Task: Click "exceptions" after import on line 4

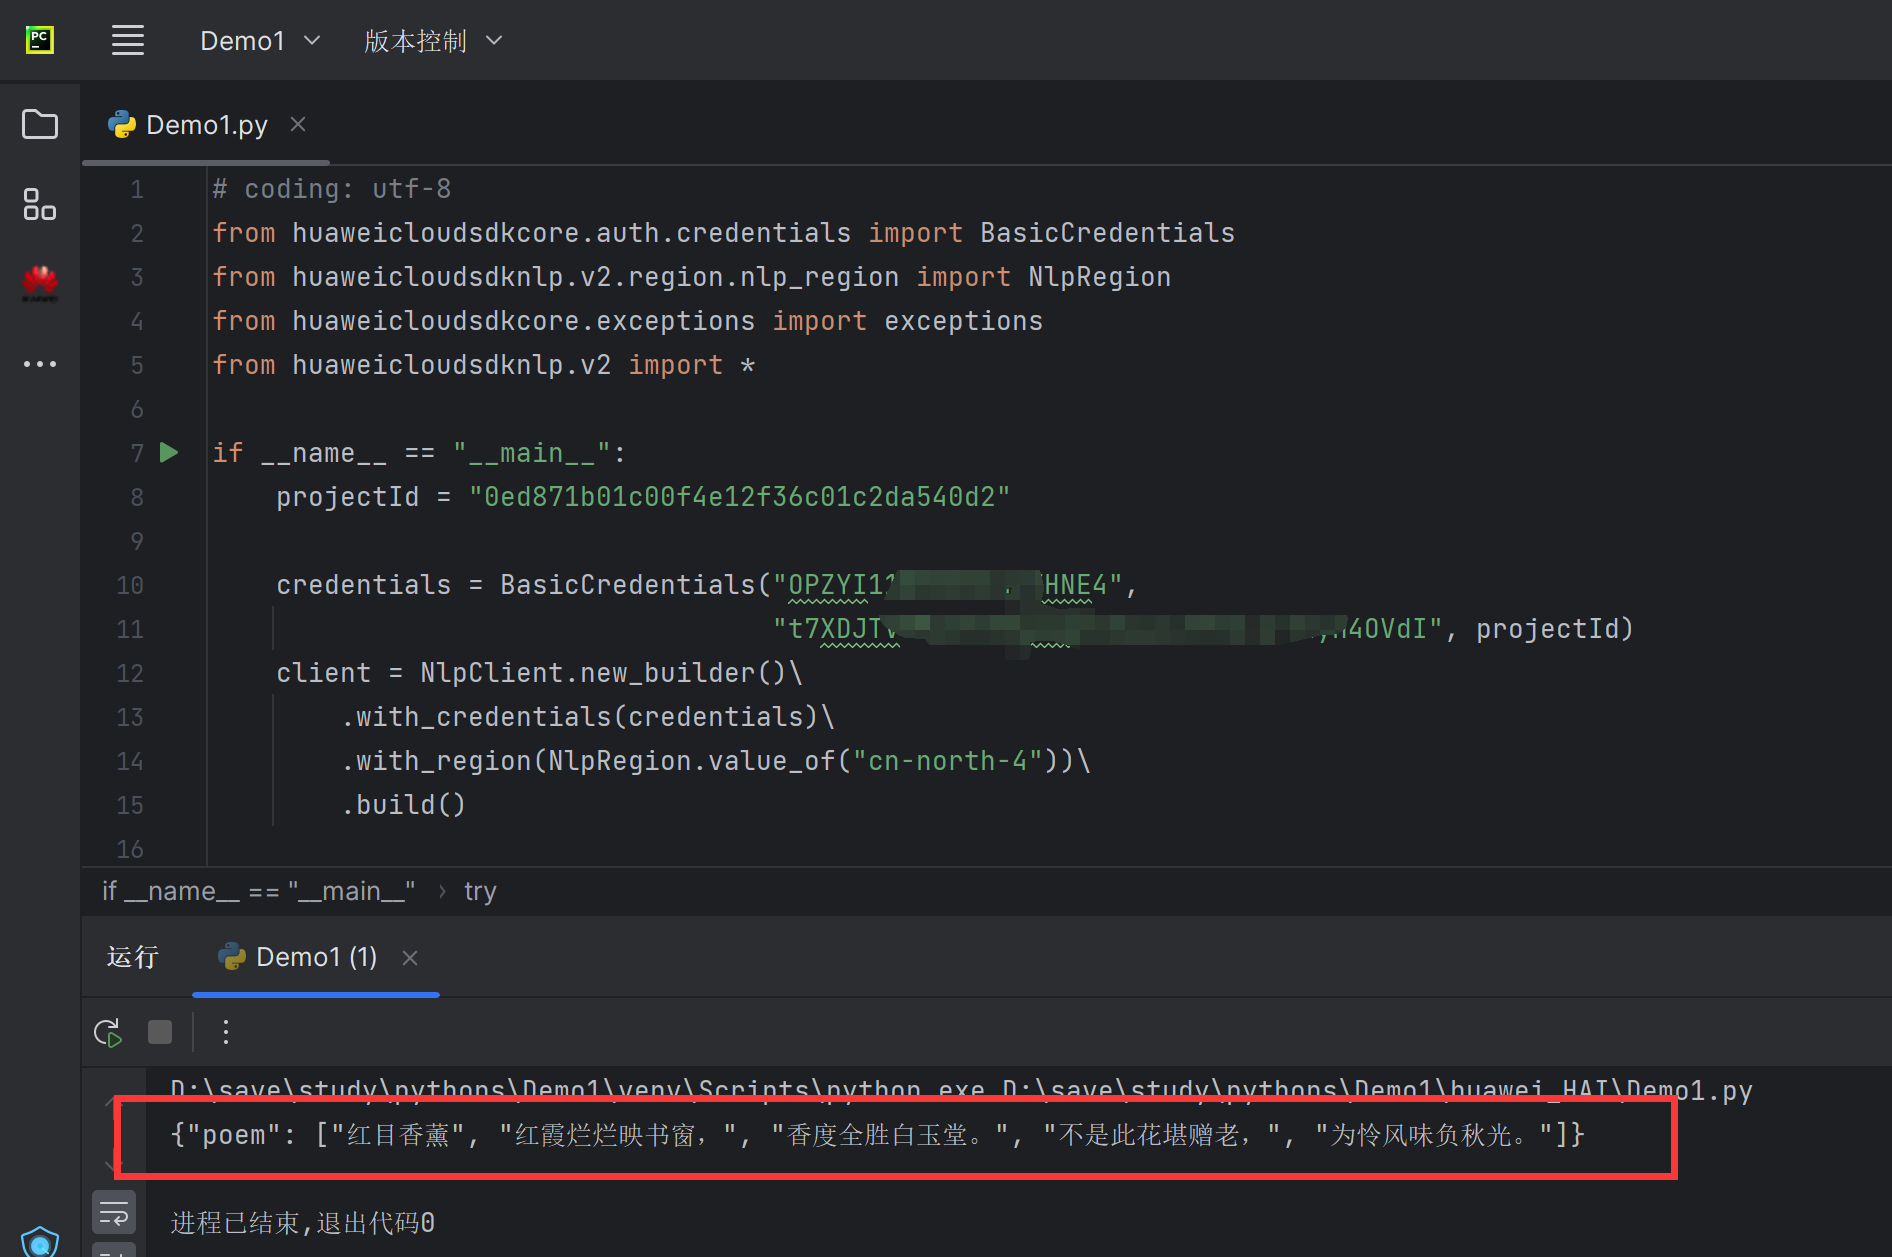Action: click(x=963, y=321)
